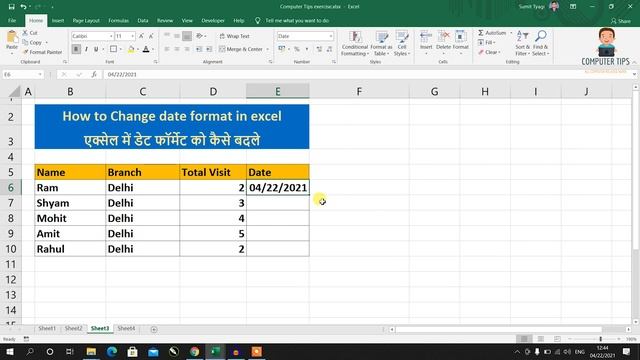Open Number group dialog launcher
The width and height of the screenshot is (640, 360).
coord(334,62)
